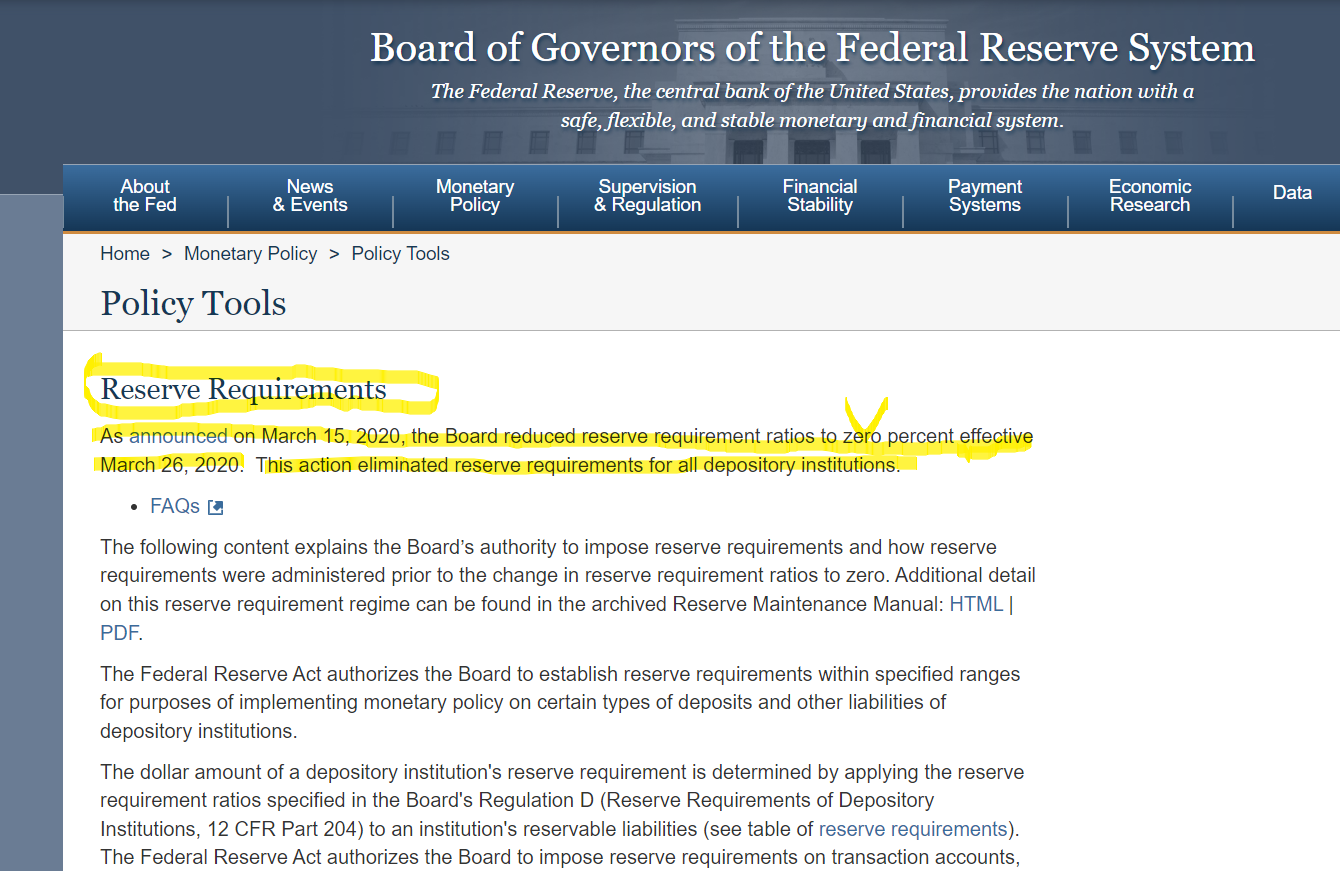Open the Data menu
Screen dimensions: 1340x871
1292,193
